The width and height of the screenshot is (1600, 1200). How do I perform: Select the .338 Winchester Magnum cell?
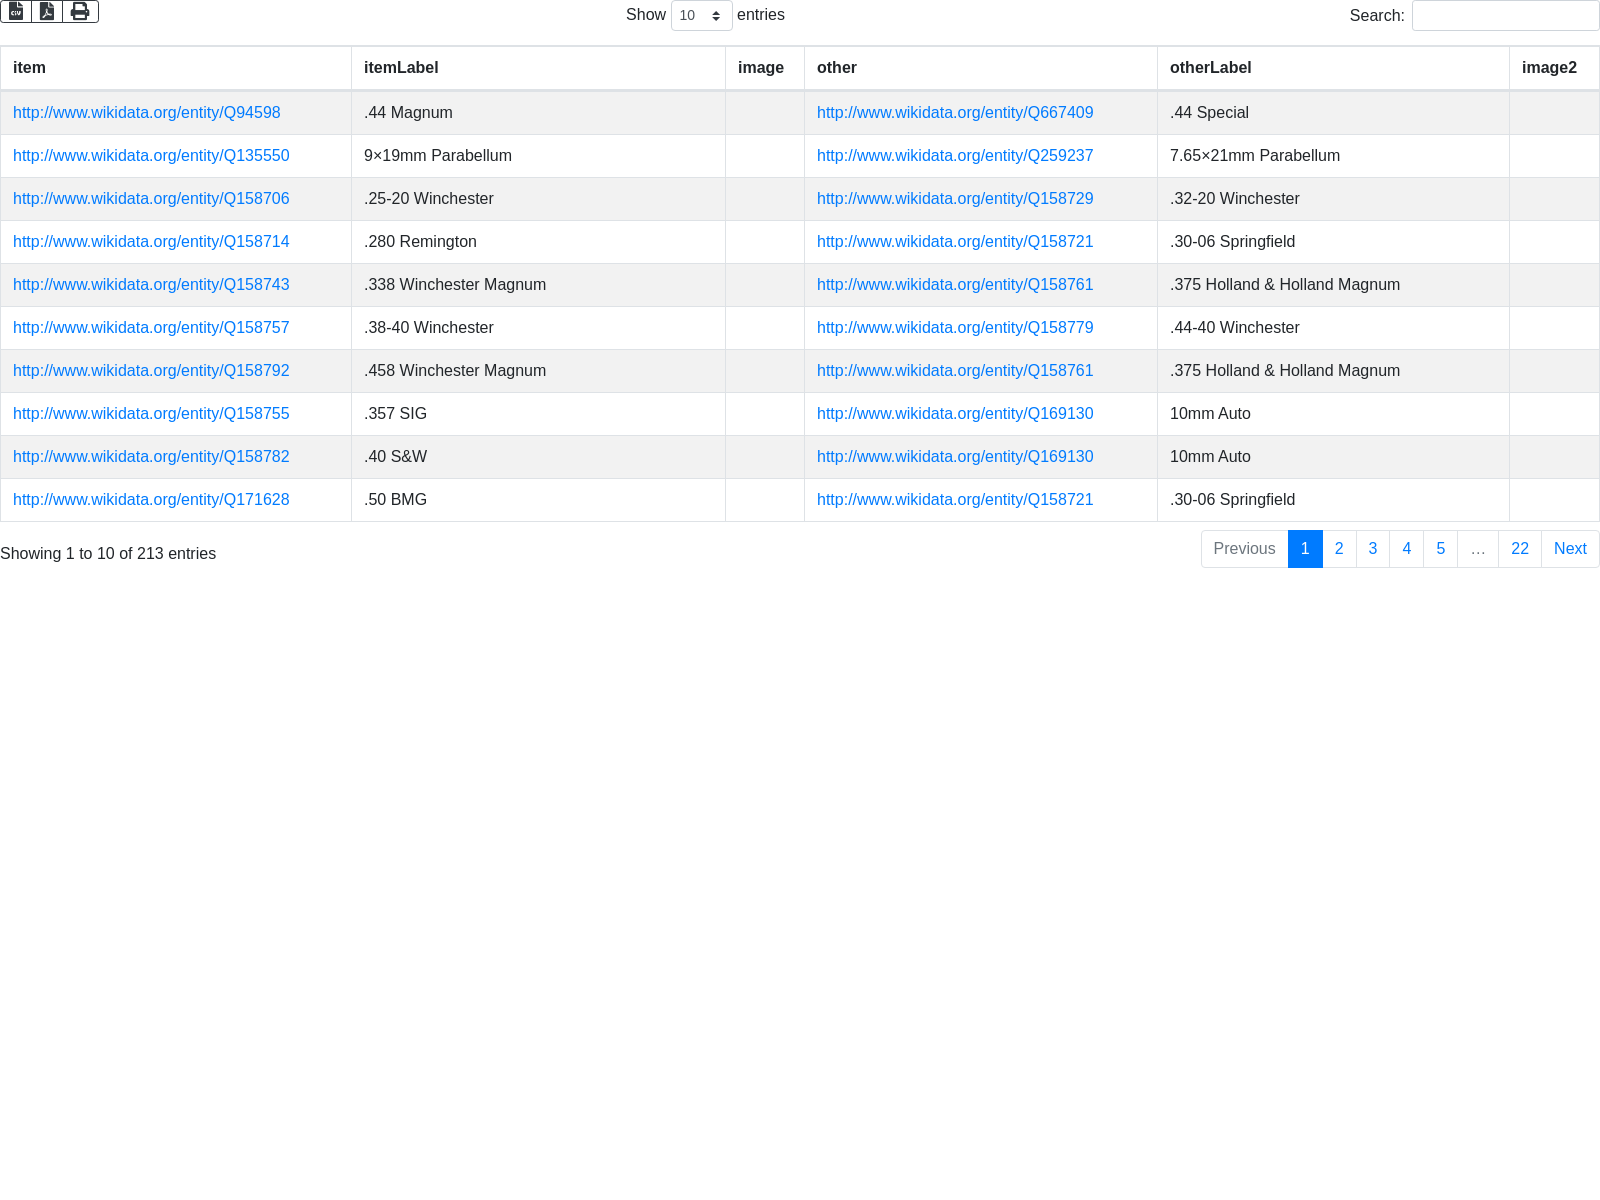(538, 285)
